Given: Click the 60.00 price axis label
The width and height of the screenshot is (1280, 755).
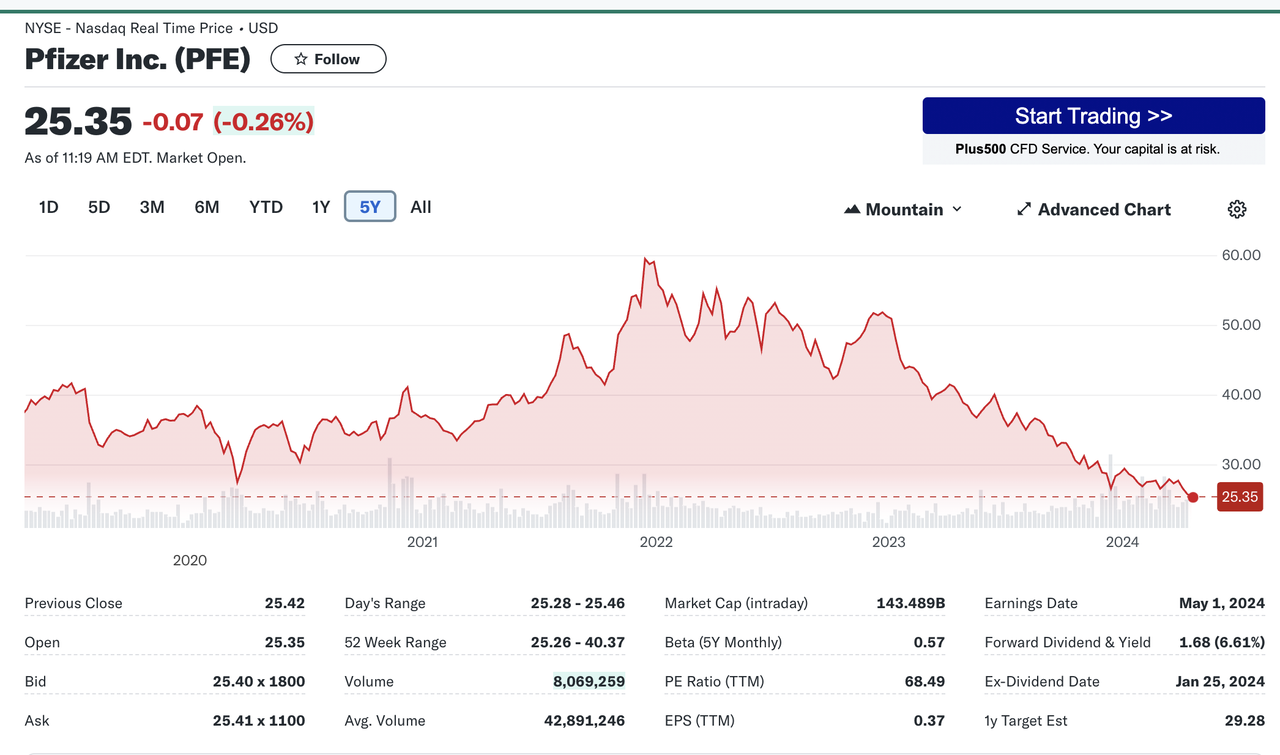Looking at the screenshot, I should point(1241,255).
